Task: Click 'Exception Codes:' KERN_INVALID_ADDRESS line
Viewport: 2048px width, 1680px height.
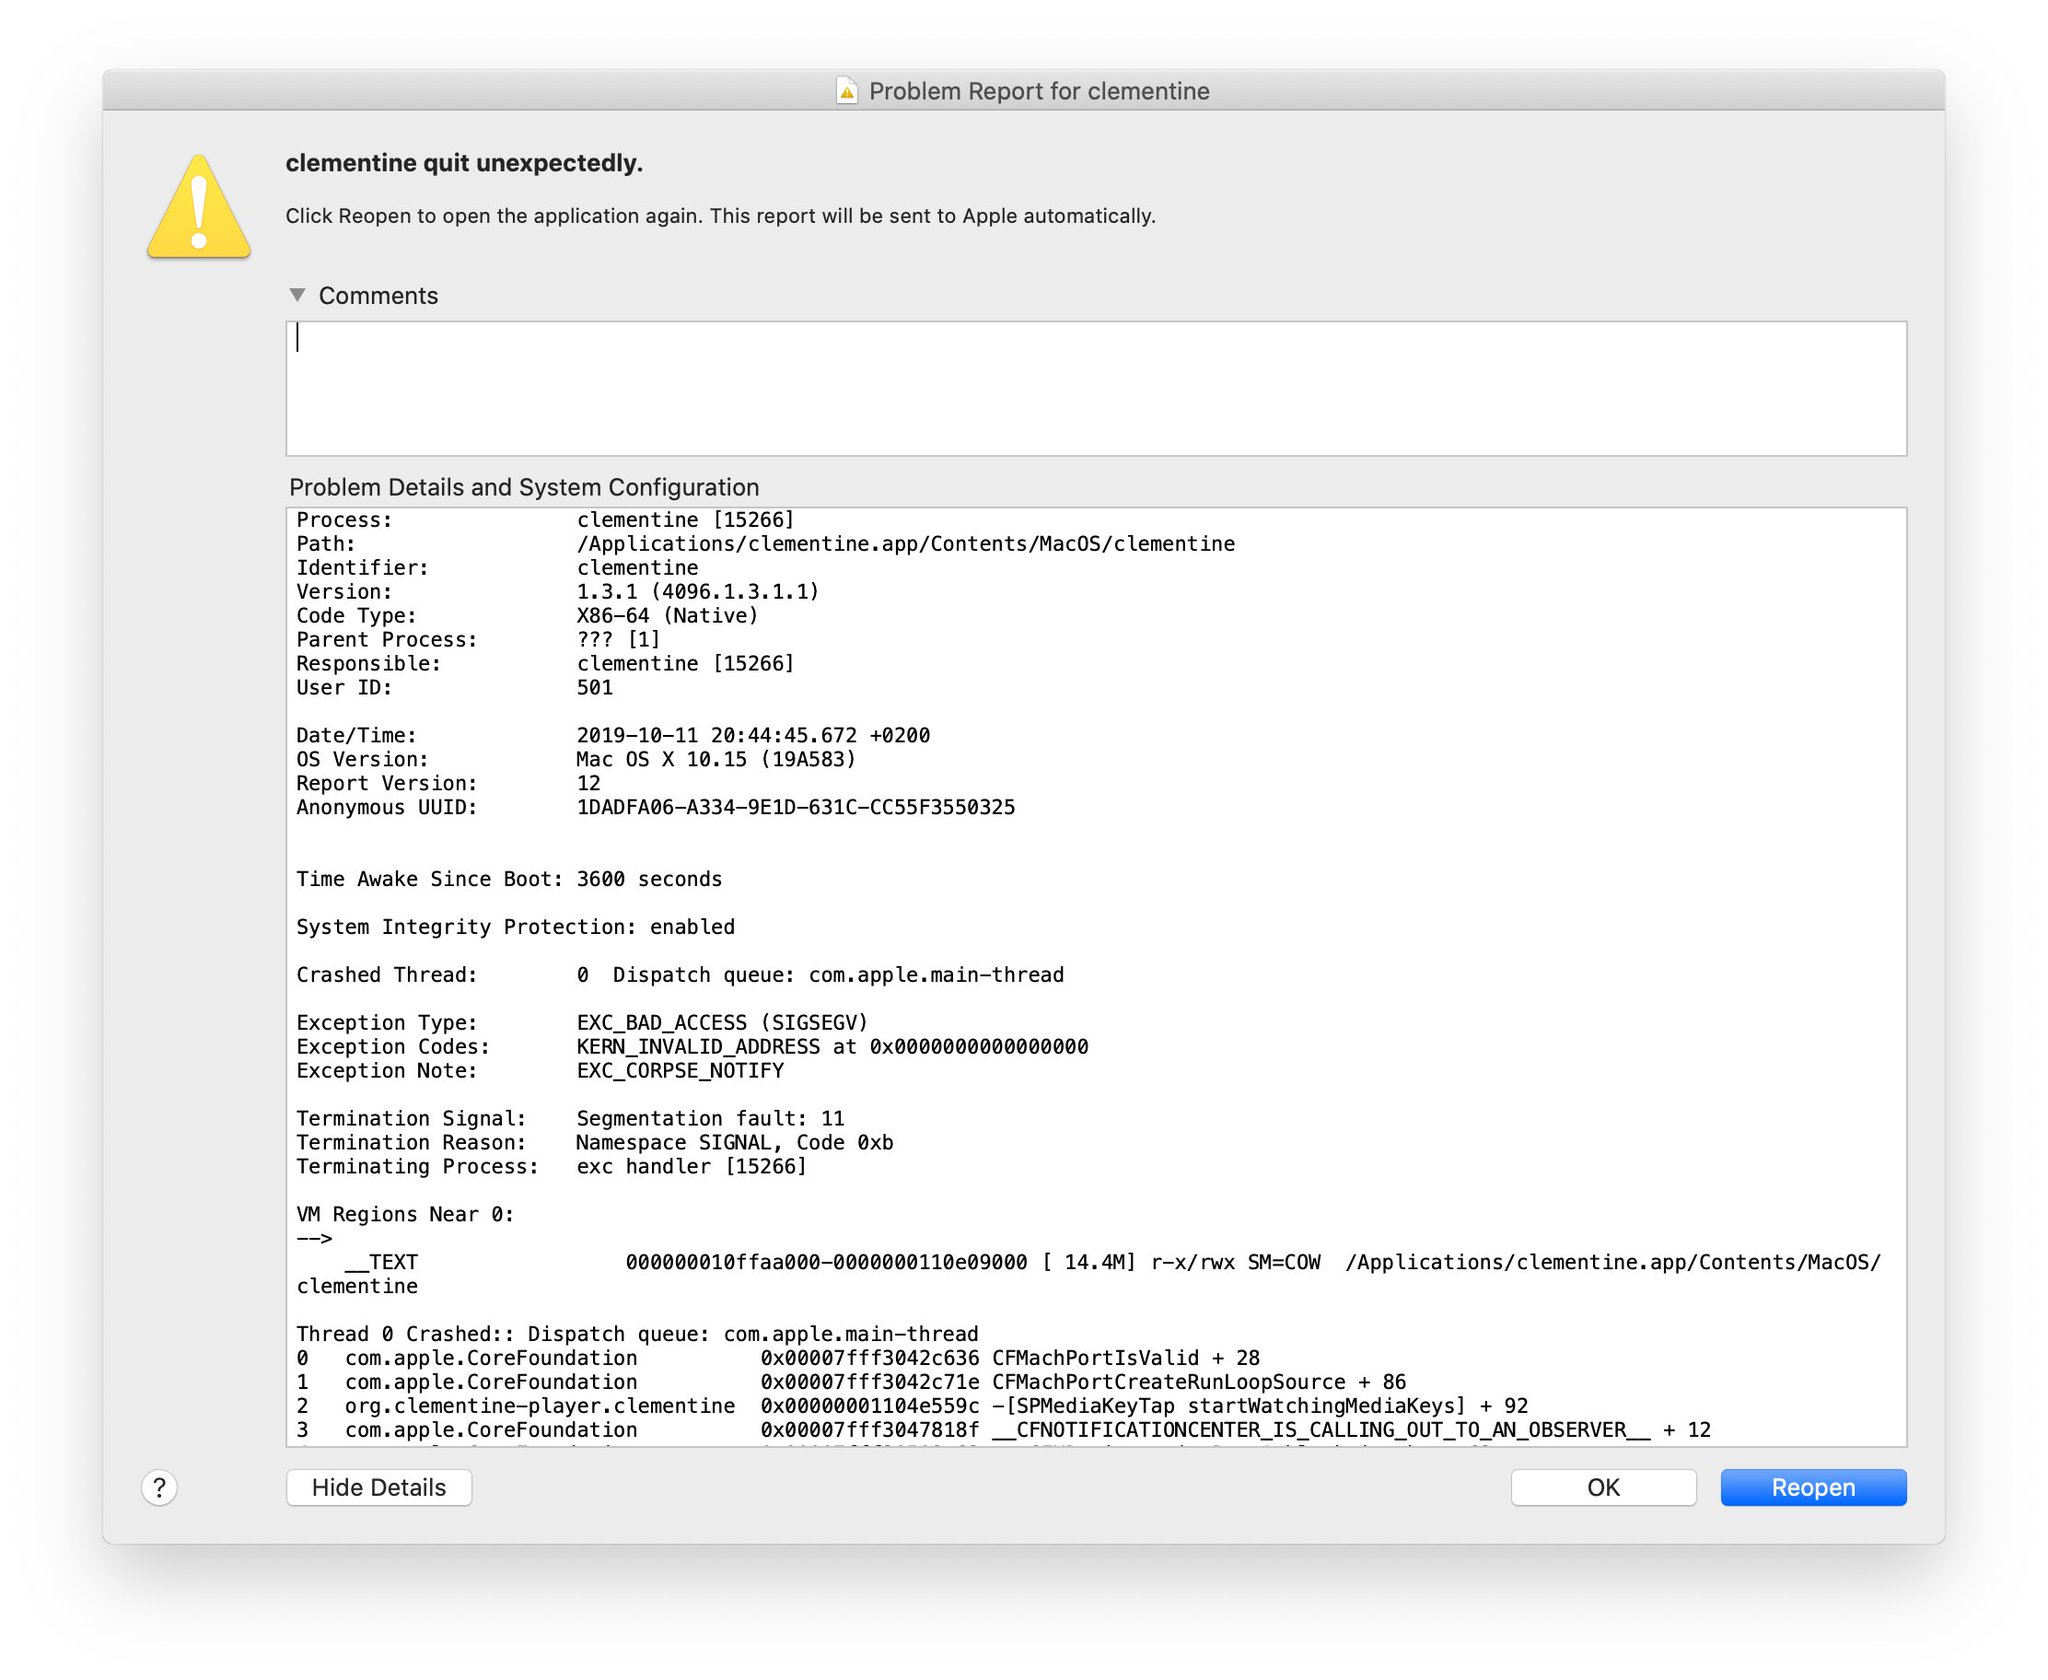Action: pos(692,1047)
